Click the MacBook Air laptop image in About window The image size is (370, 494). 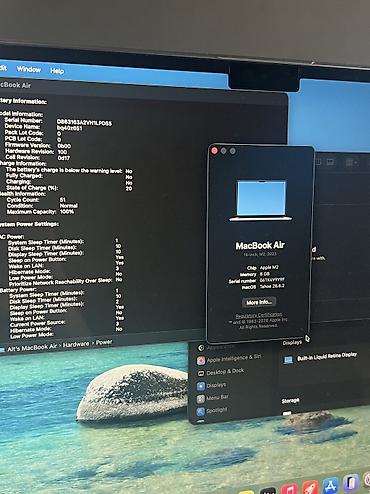(261, 201)
